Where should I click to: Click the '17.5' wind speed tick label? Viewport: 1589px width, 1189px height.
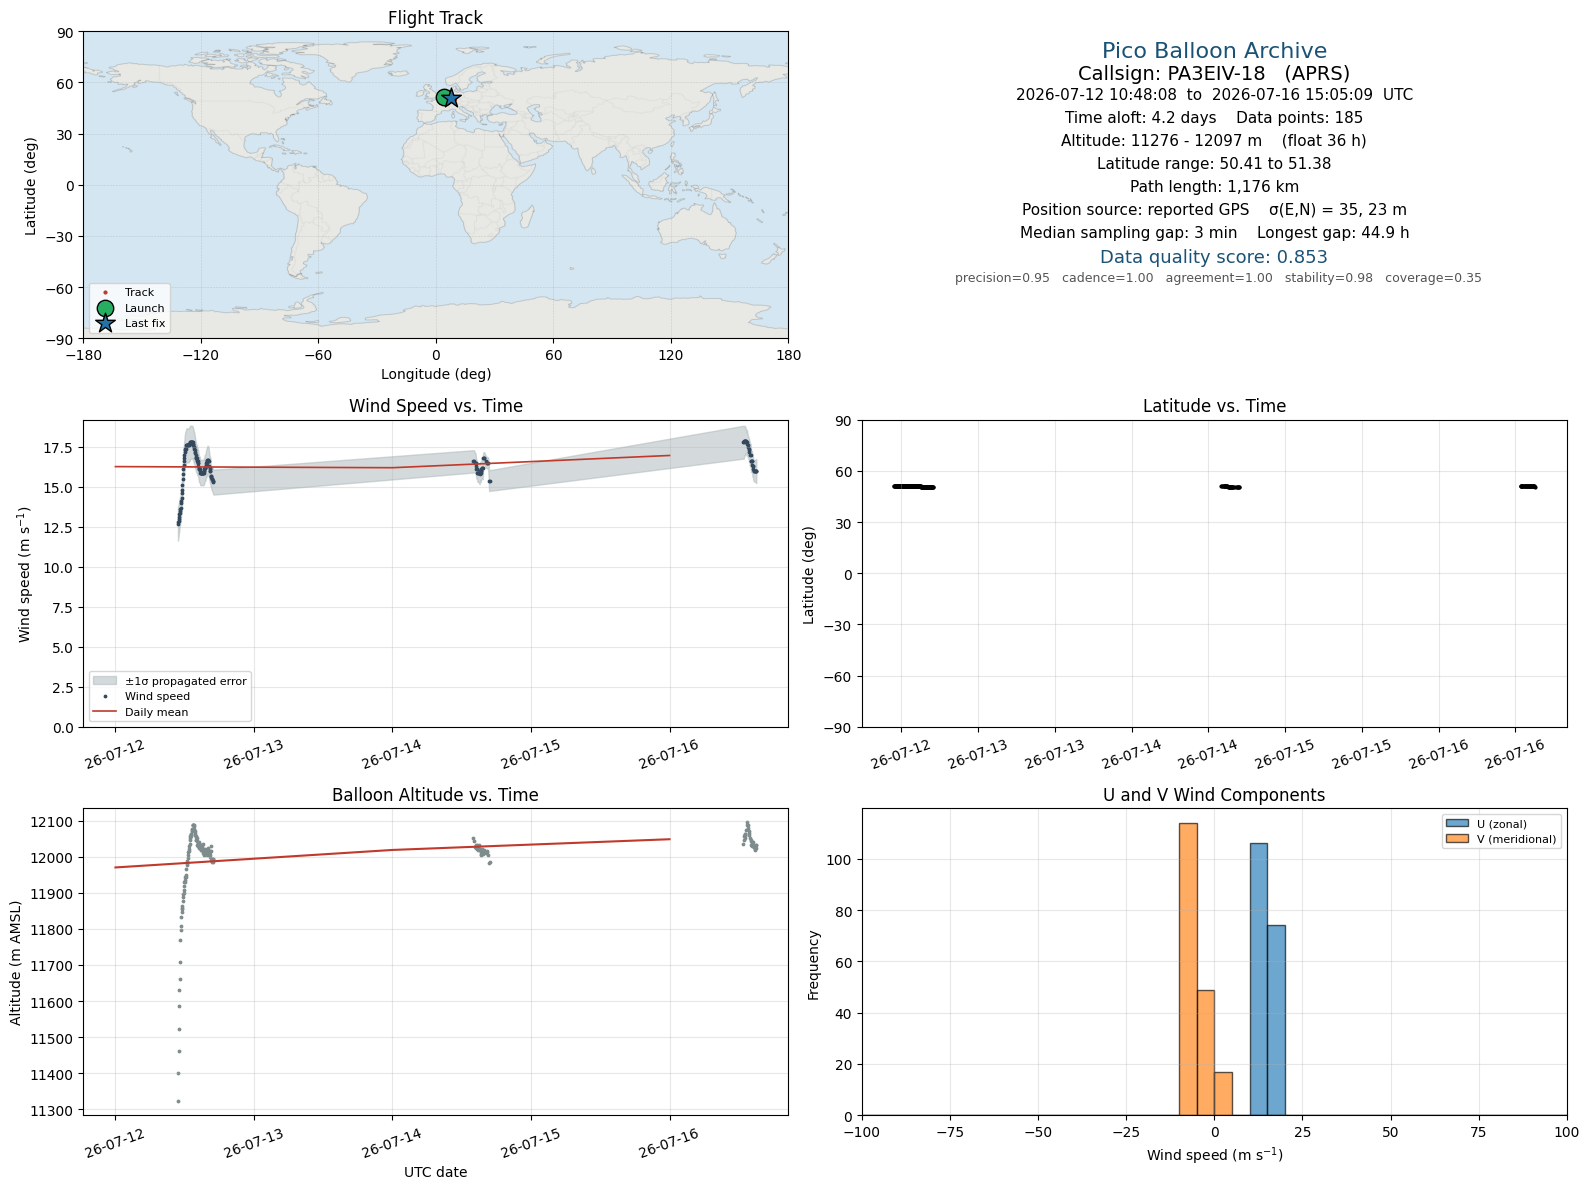[x=58, y=448]
